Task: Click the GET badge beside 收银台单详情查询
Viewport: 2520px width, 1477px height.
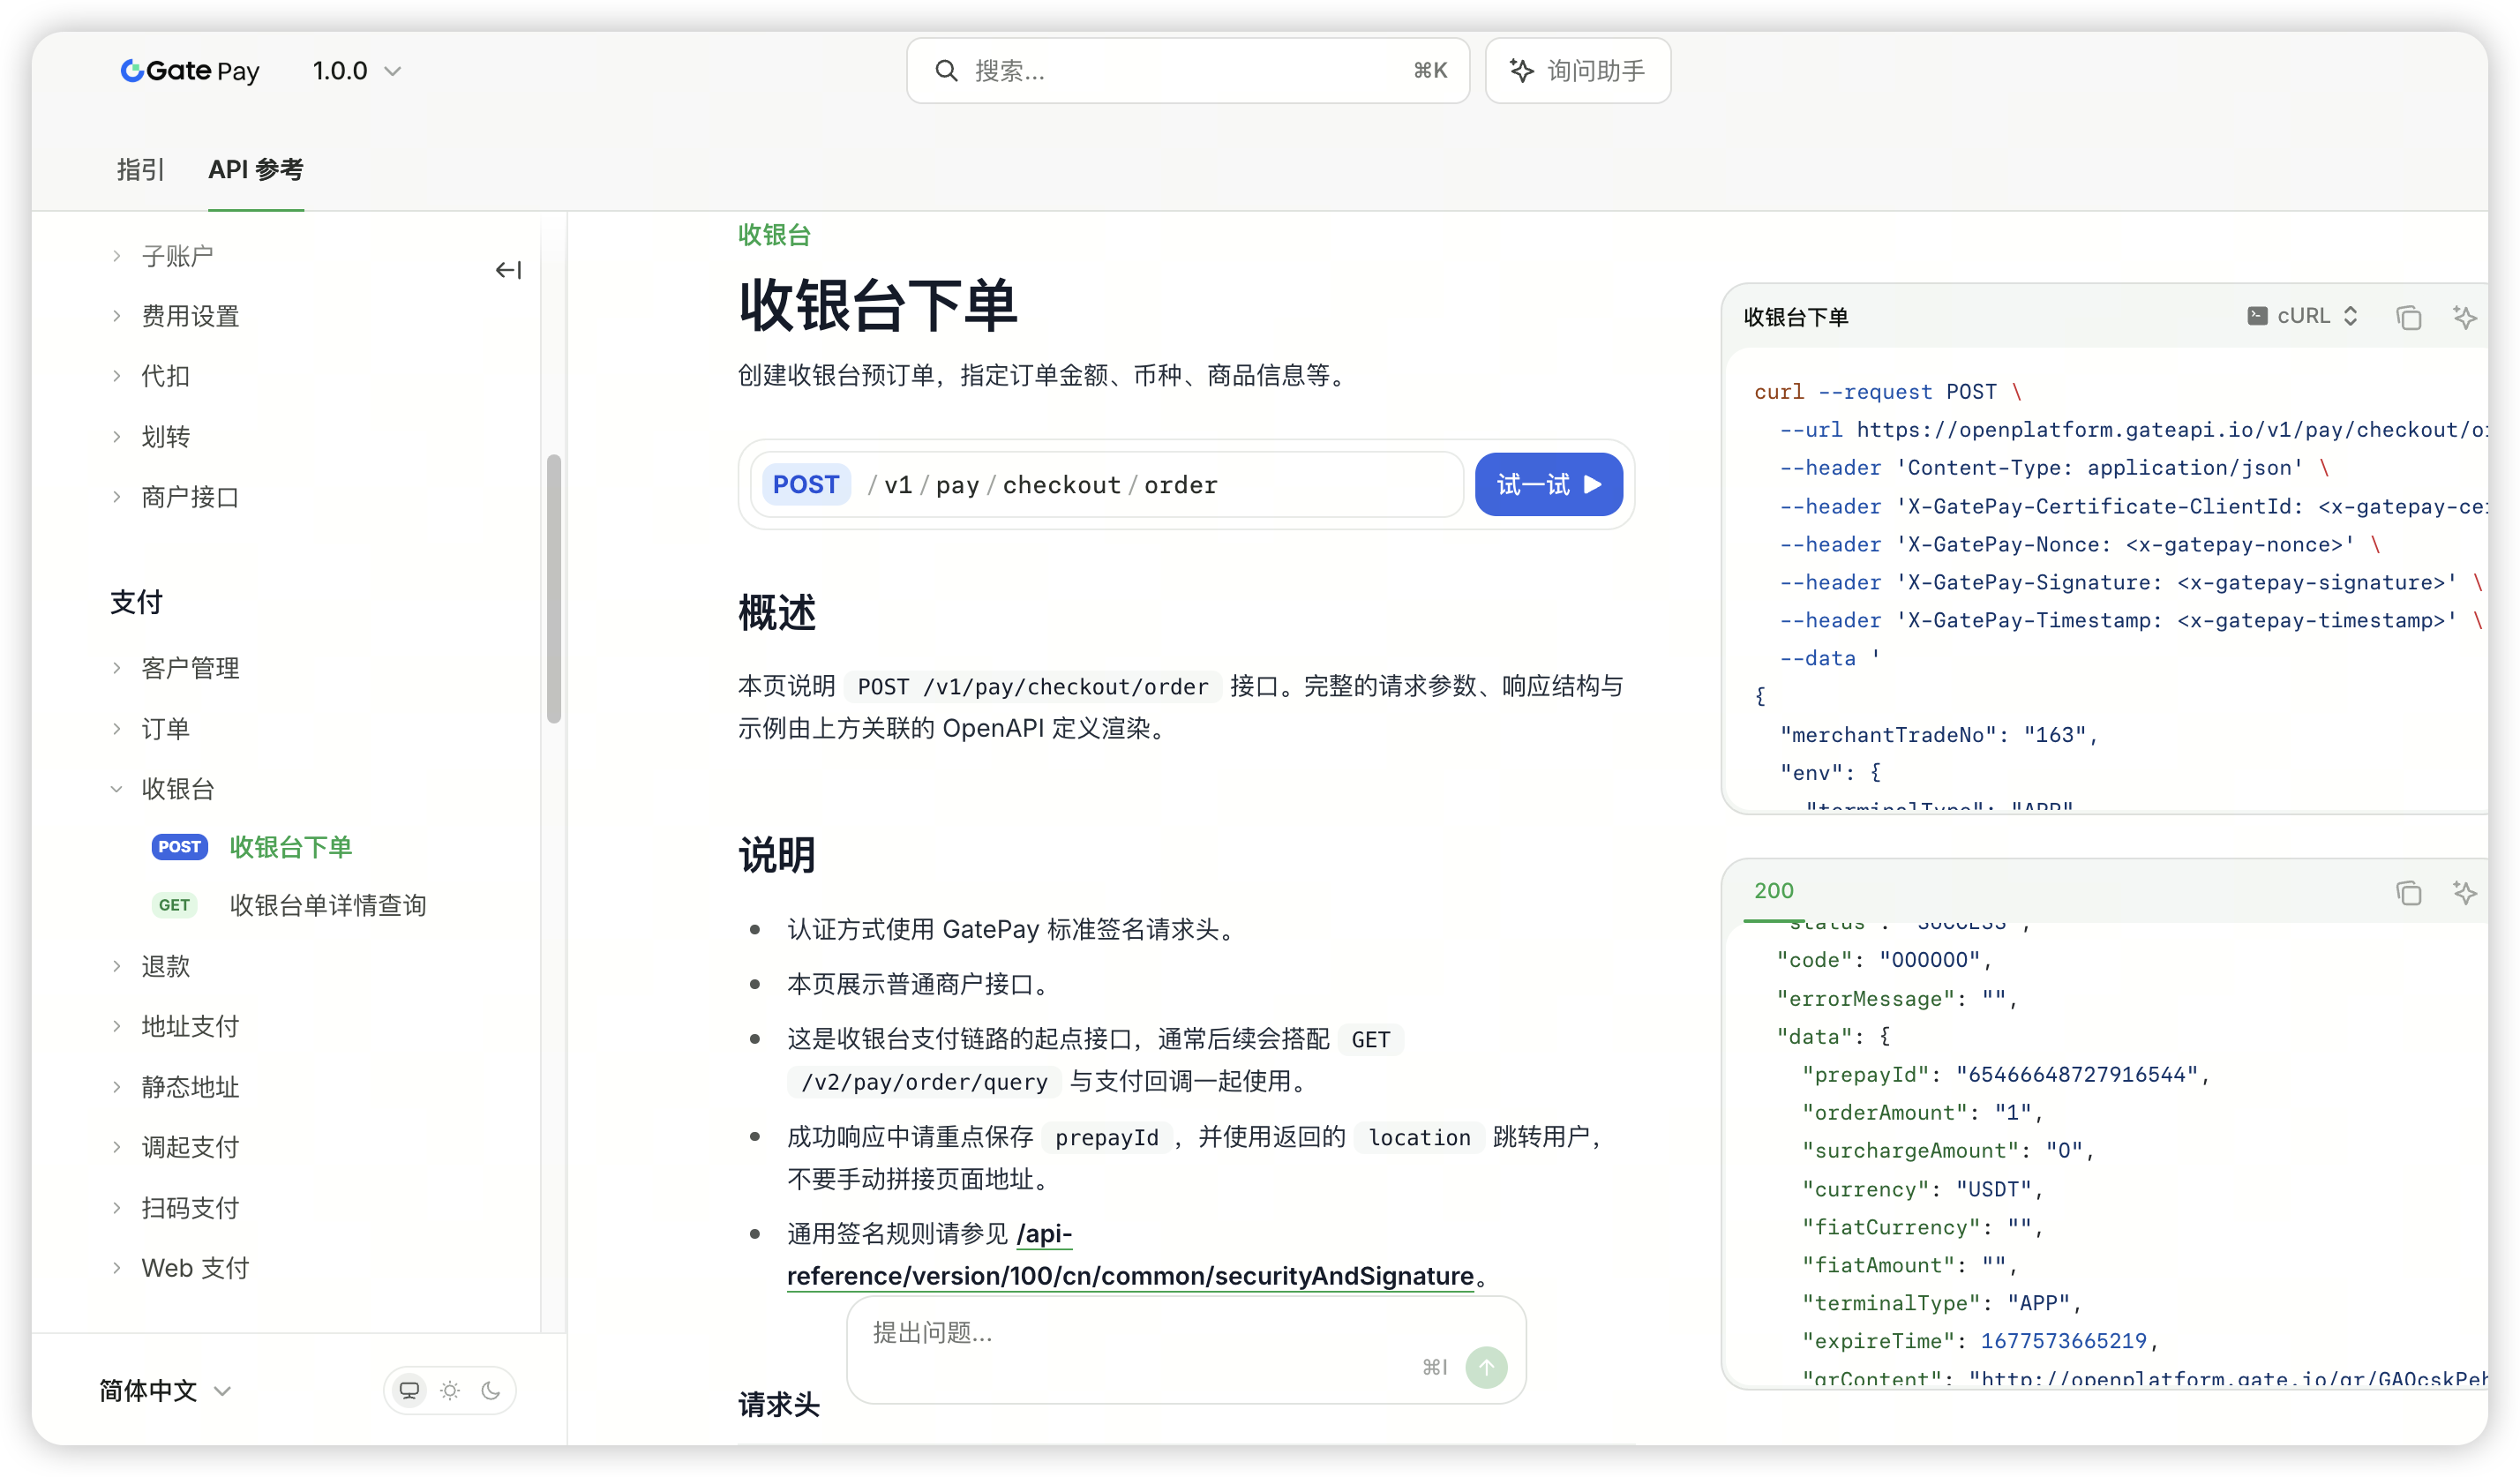Action: (174, 905)
